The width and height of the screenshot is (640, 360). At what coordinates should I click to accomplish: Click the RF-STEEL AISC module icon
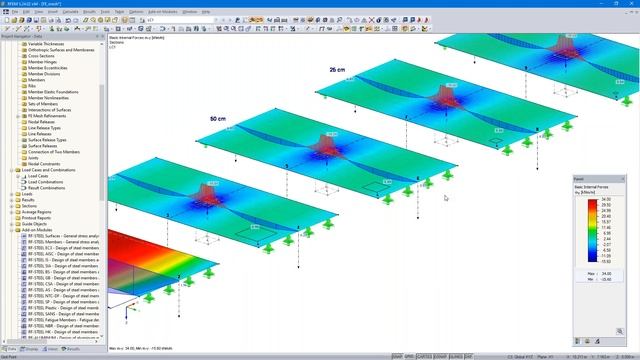coord(24,254)
